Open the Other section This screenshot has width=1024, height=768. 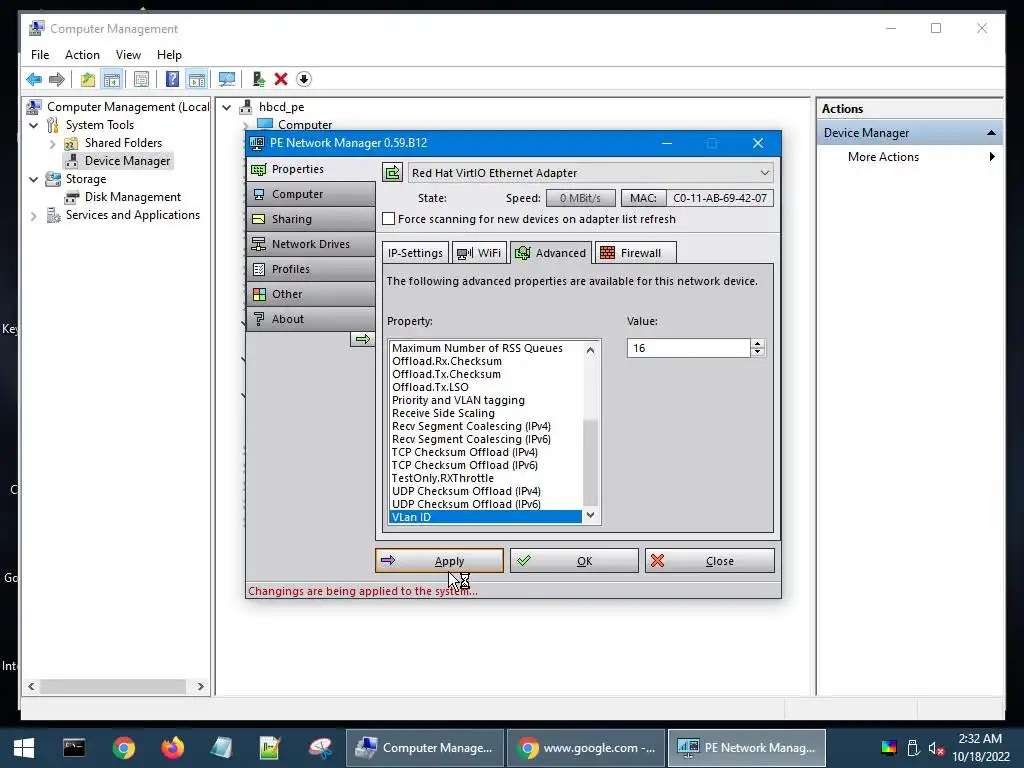point(311,294)
